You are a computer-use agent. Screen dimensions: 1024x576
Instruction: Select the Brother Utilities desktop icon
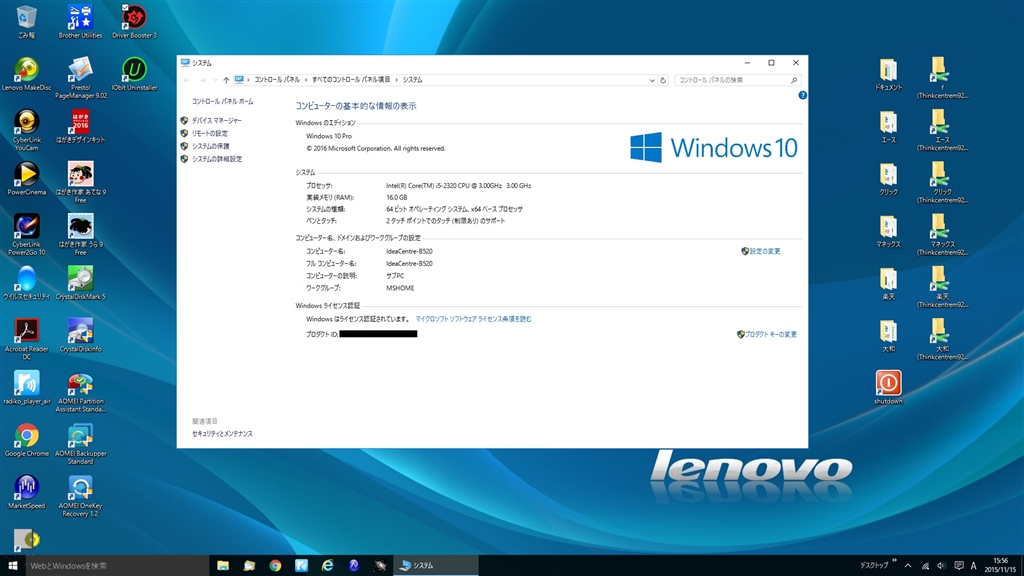(80, 22)
